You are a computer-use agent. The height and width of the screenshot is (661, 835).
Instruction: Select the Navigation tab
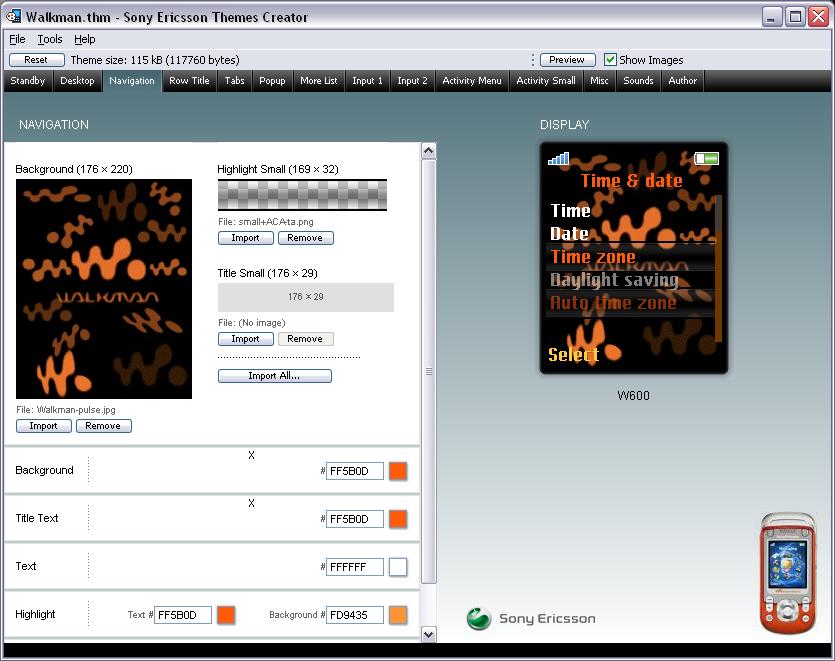point(132,81)
